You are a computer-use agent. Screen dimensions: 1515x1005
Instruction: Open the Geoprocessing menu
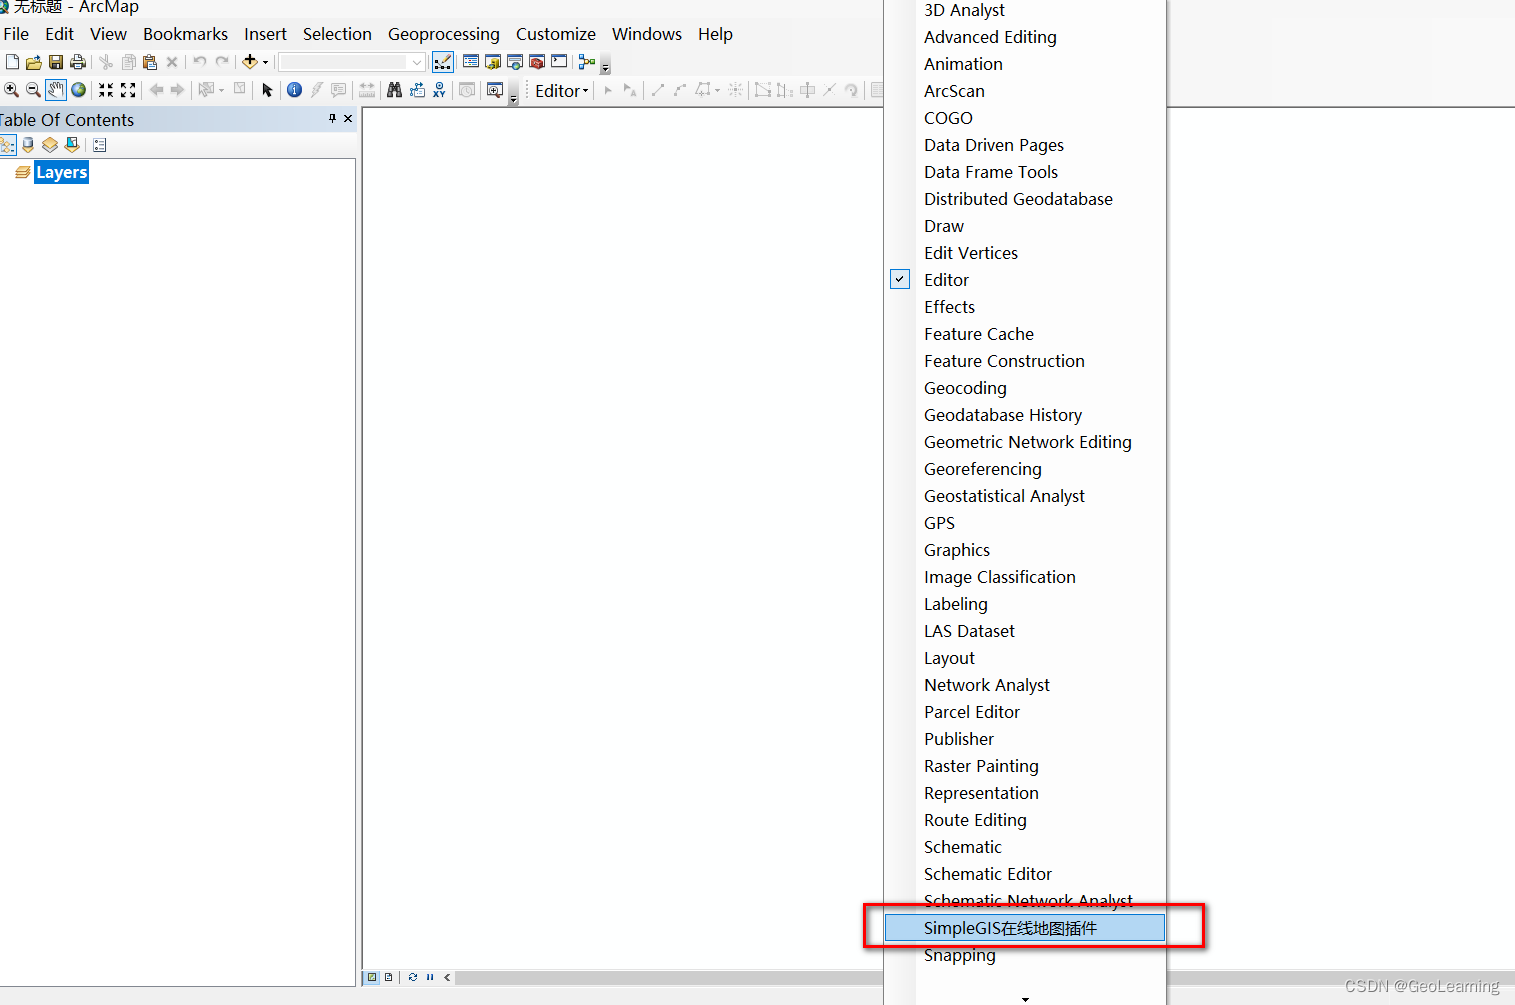(x=444, y=34)
